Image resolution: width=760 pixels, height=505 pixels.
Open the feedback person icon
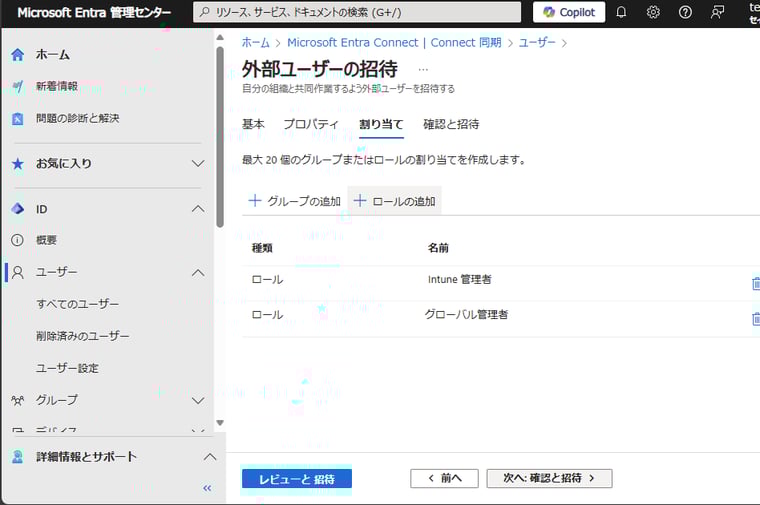coord(717,13)
